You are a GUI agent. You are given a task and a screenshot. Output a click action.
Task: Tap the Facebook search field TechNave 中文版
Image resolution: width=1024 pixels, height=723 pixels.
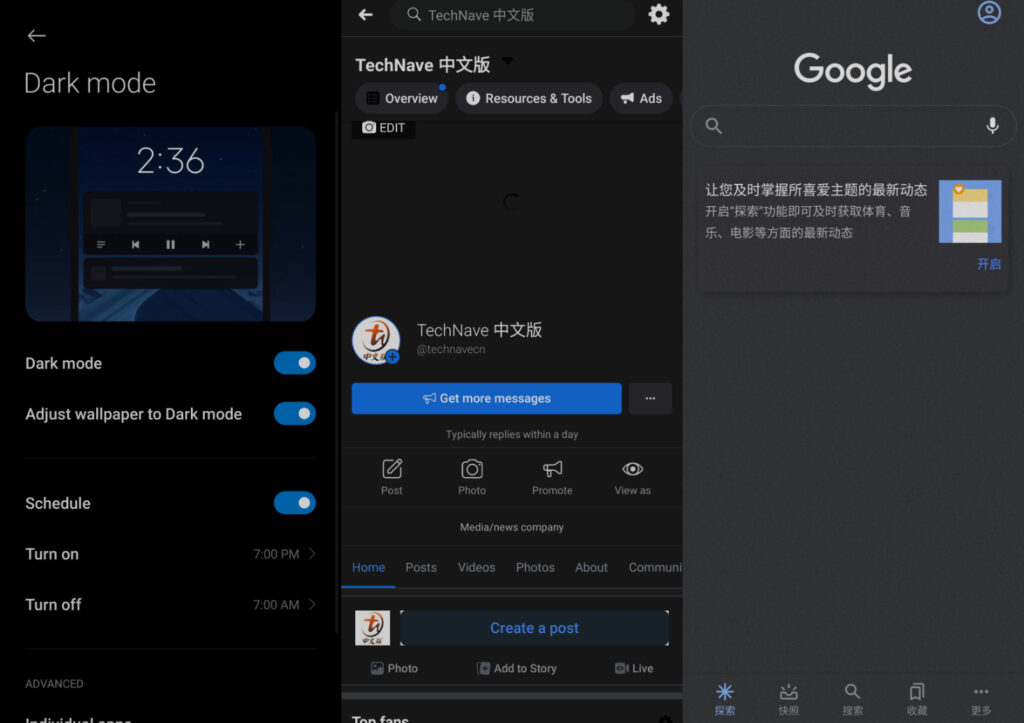pyautogui.click(x=513, y=15)
